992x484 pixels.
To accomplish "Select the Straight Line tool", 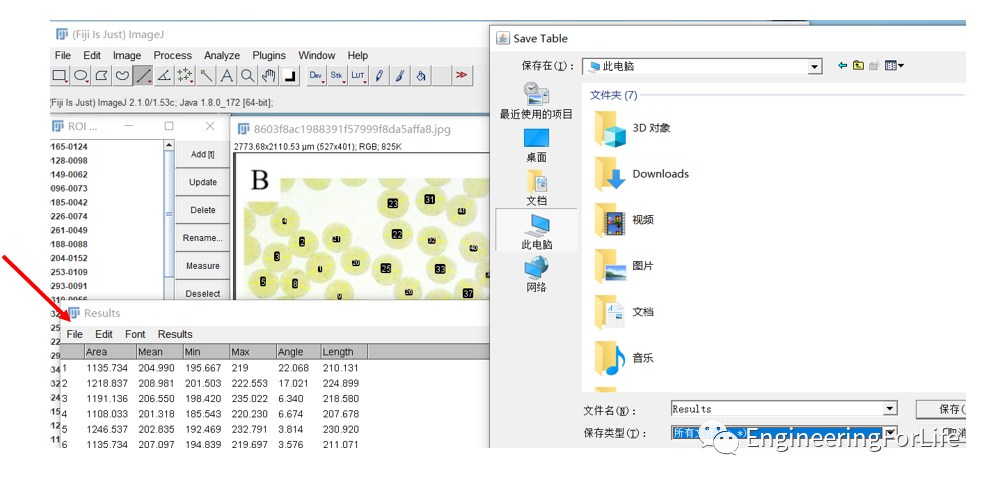I will (143, 76).
